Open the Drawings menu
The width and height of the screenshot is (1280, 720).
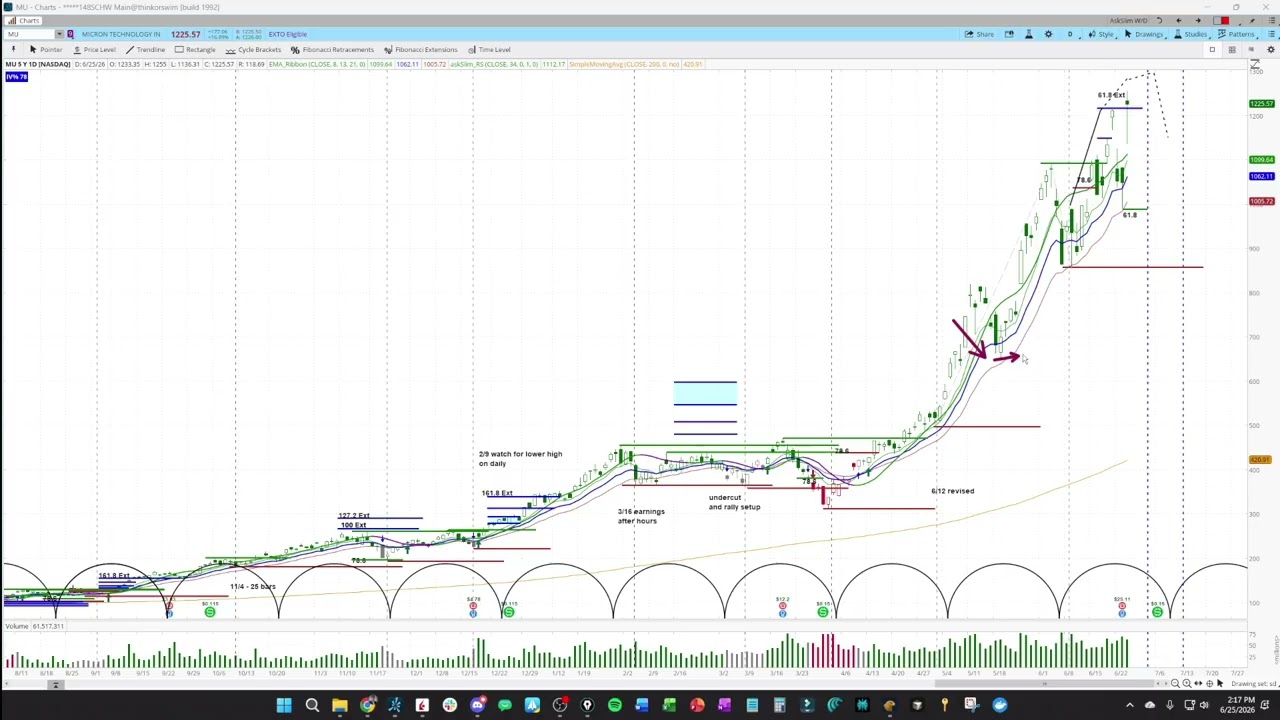[1144, 34]
